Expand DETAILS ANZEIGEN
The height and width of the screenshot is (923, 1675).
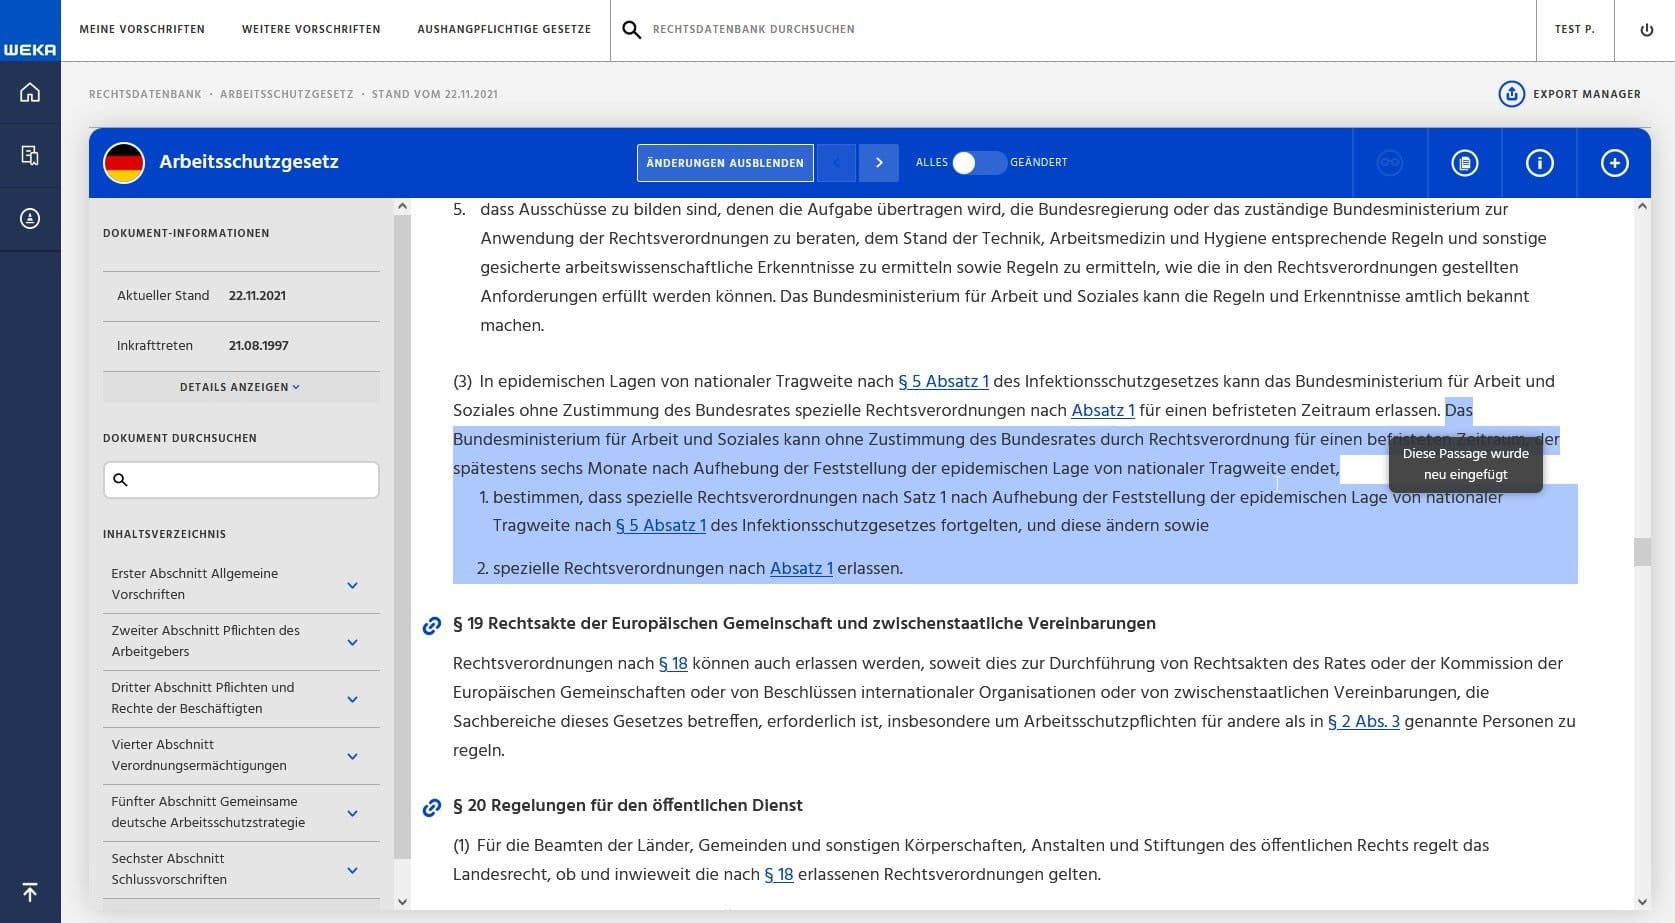(x=240, y=387)
